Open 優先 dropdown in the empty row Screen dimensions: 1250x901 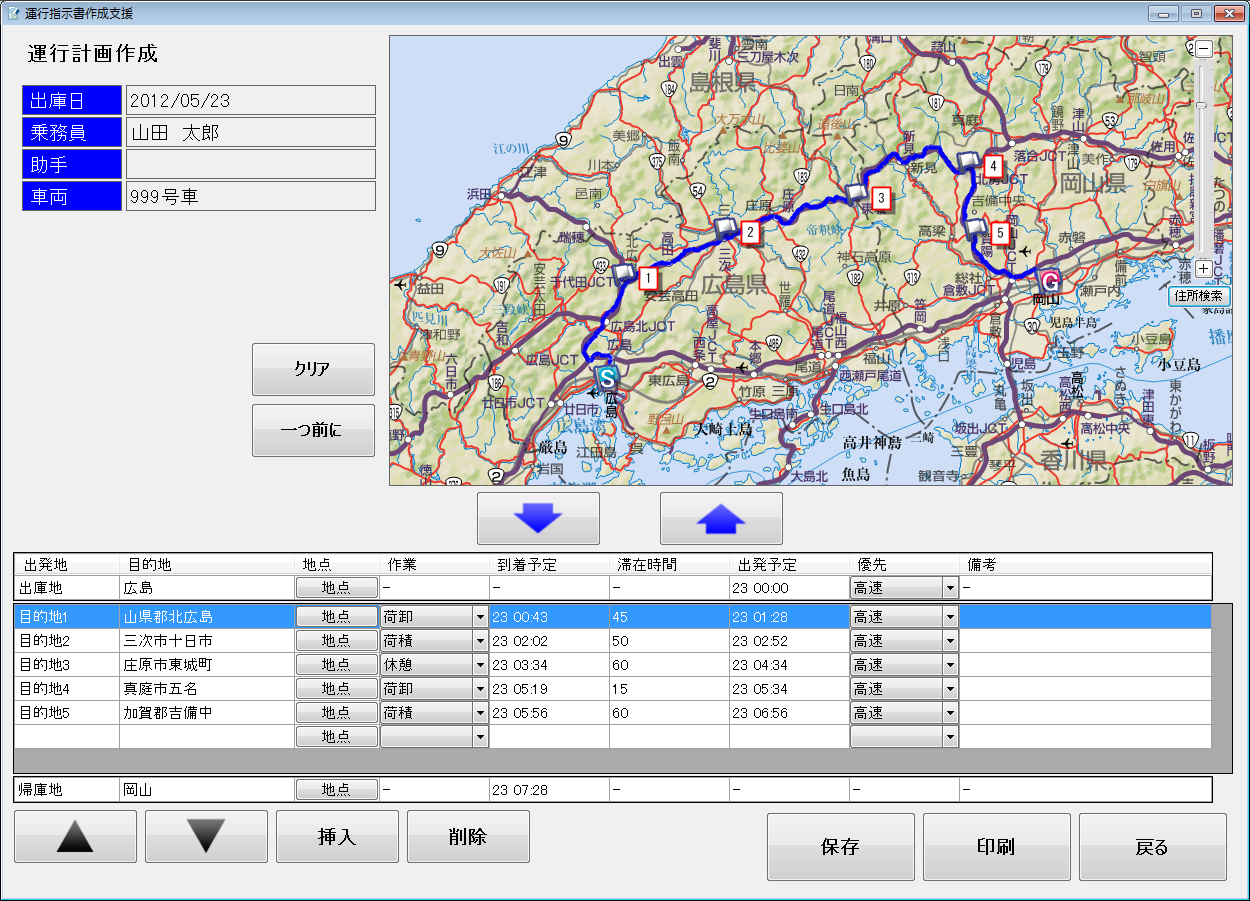coord(950,737)
